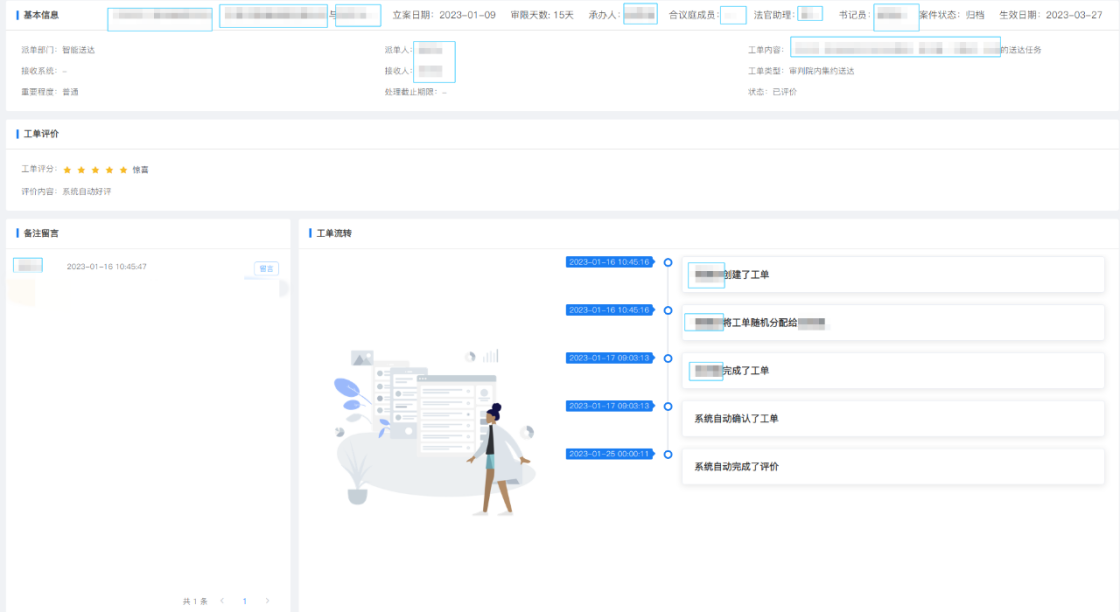Click the first 2023-01-17 09:03:13 timestamp tag
This screenshot has width=1120, height=612.
[x=609, y=358]
